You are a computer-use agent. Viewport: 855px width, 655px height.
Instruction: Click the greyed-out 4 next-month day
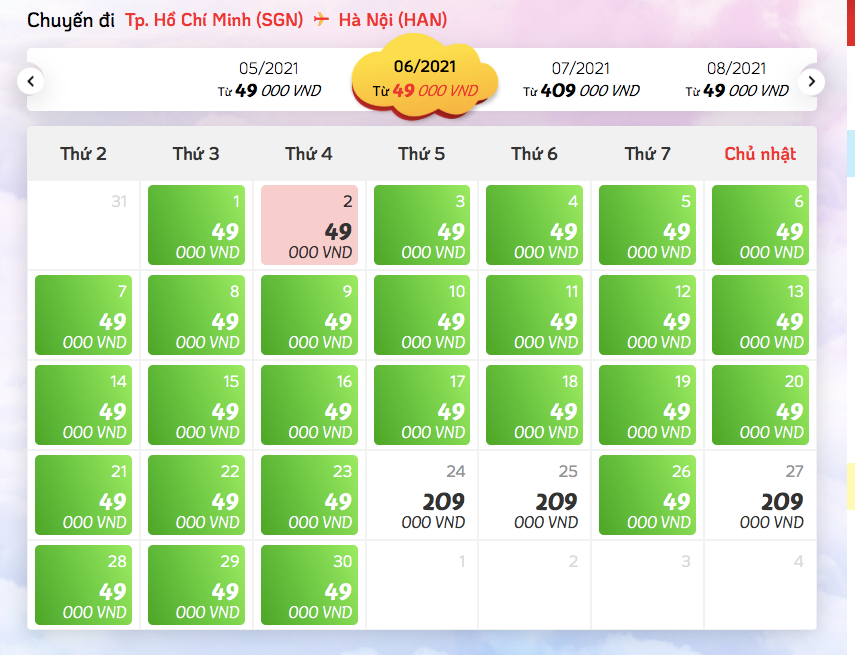point(798,561)
